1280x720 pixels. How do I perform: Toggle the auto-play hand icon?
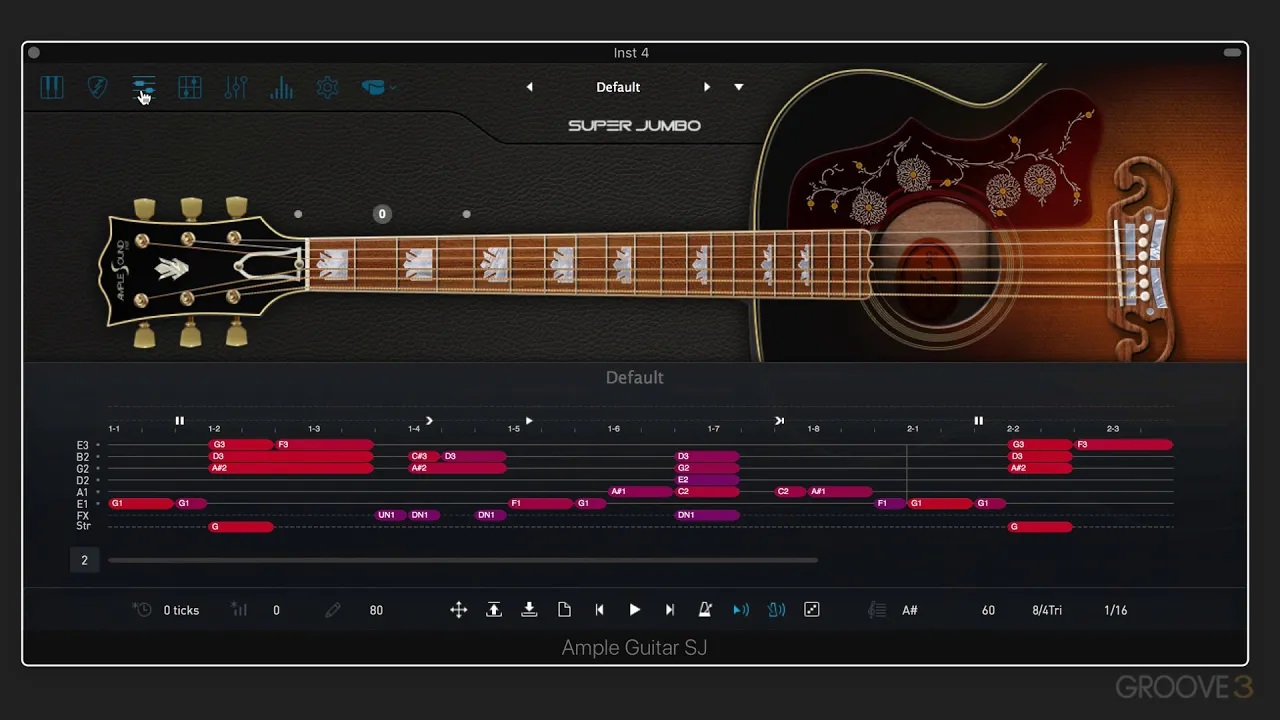point(777,610)
